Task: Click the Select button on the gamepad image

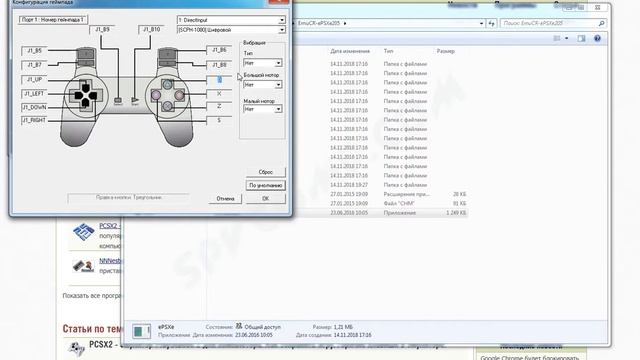Action: [x=118, y=100]
